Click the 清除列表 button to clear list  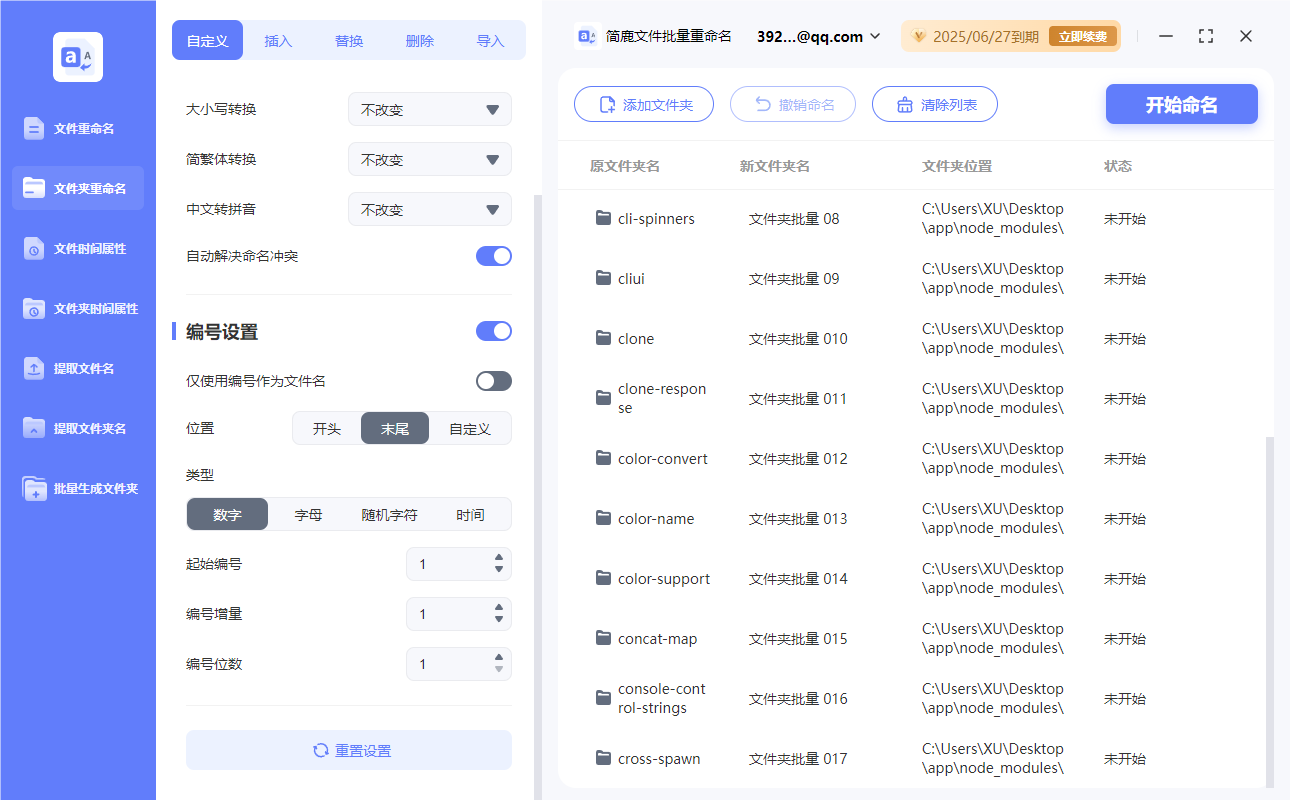point(934,104)
